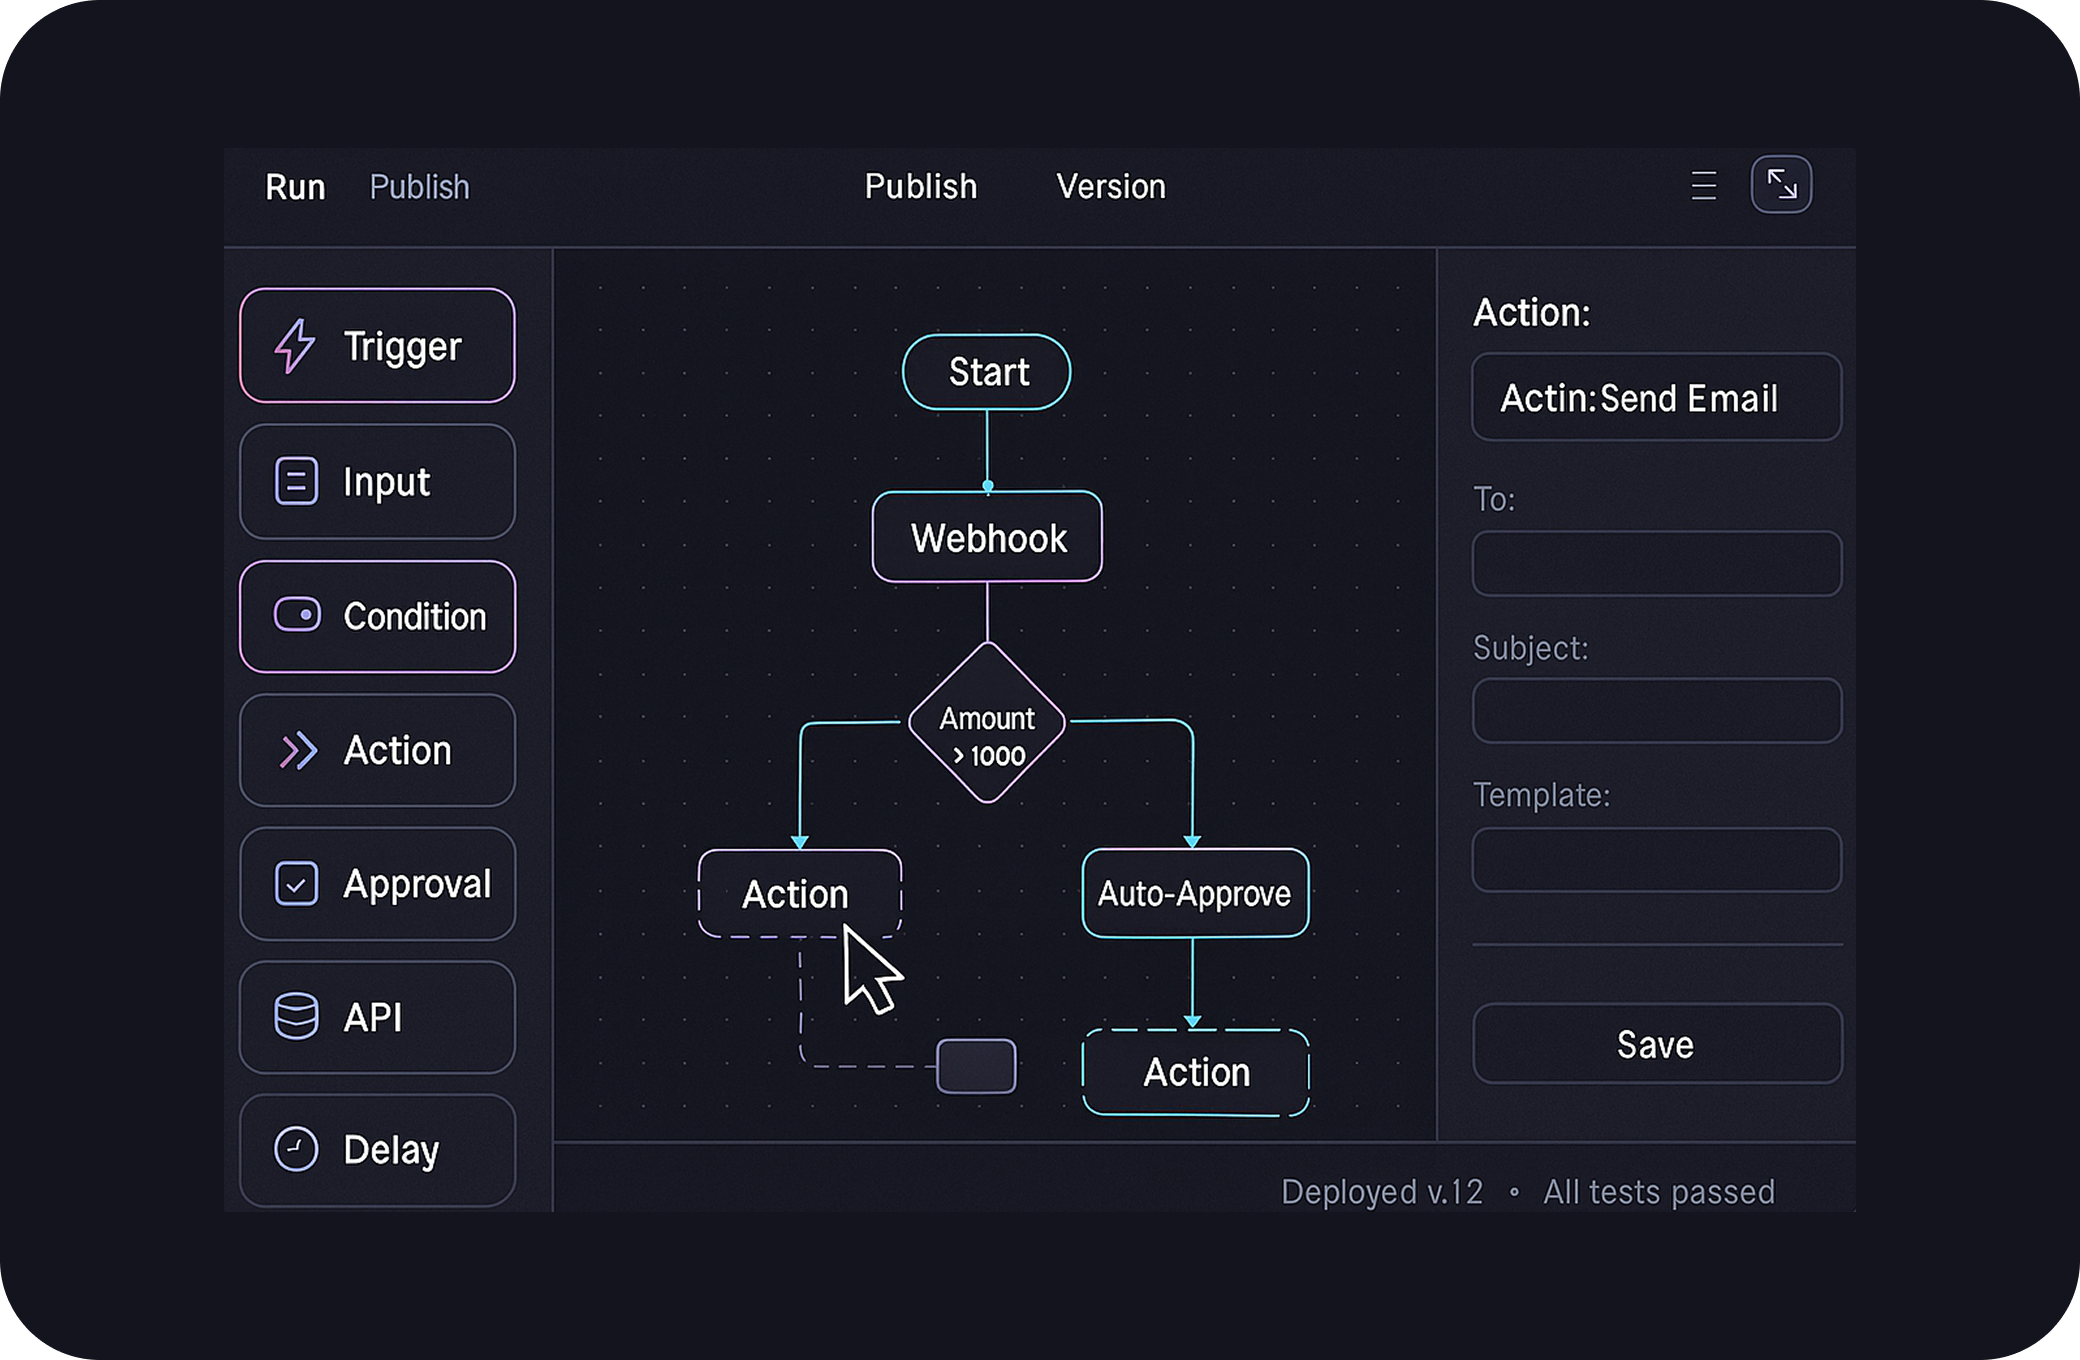This screenshot has width=2080, height=1360.
Task: Click the lightning bolt Trigger icon
Action: pos(294,346)
